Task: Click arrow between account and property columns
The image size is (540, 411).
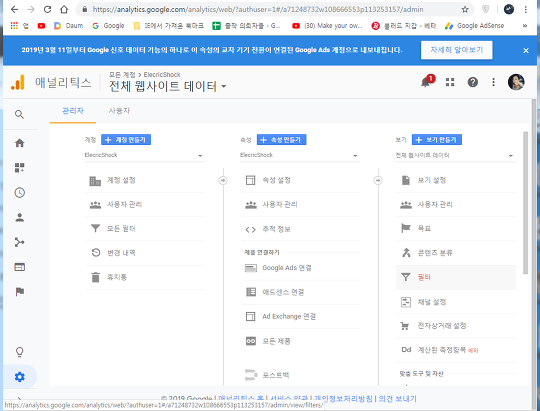Action: click(x=223, y=180)
